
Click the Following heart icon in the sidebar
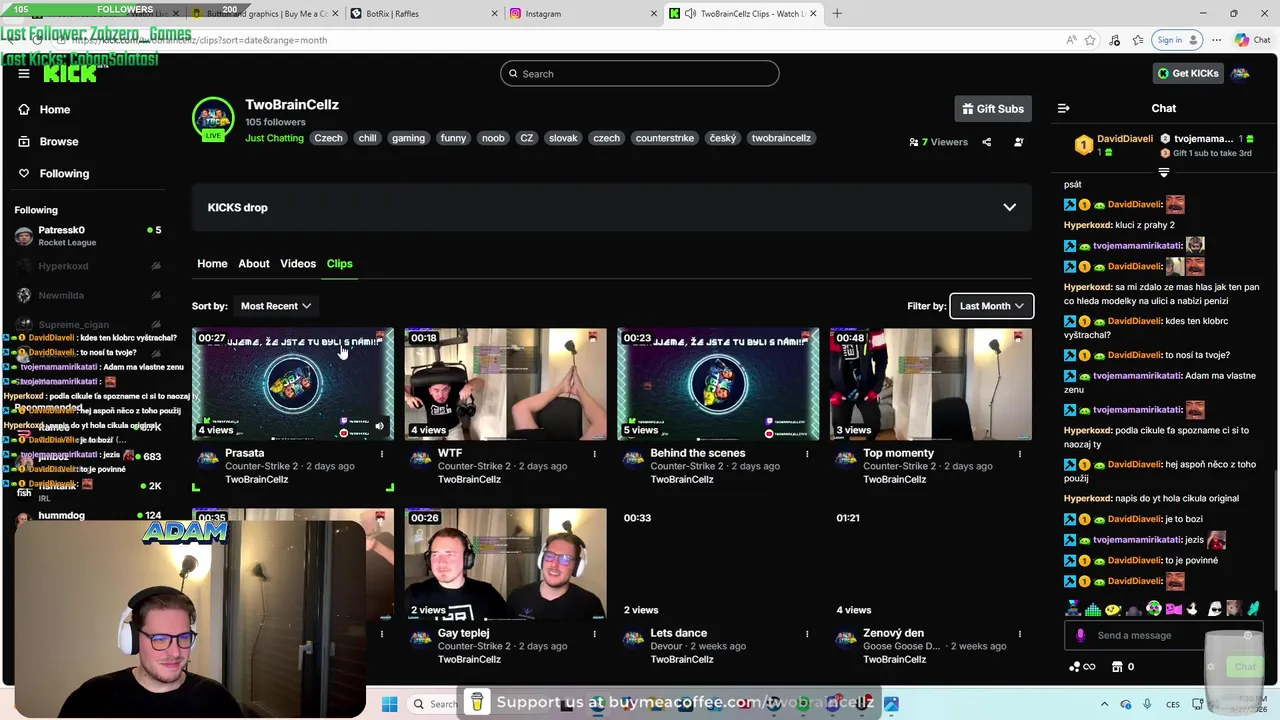(x=24, y=173)
